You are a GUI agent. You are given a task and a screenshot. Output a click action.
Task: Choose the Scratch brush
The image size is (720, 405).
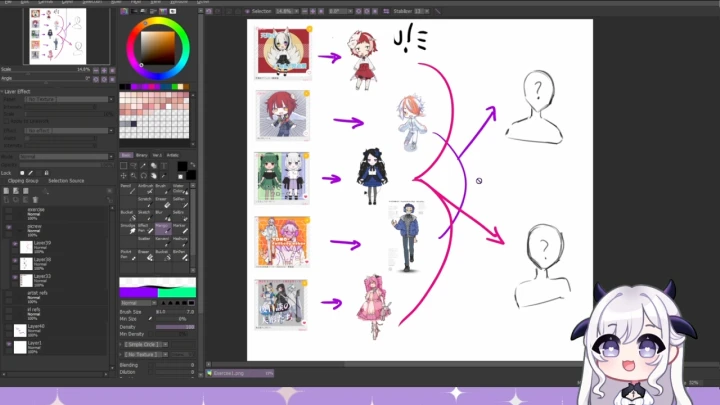[x=146, y=202]
